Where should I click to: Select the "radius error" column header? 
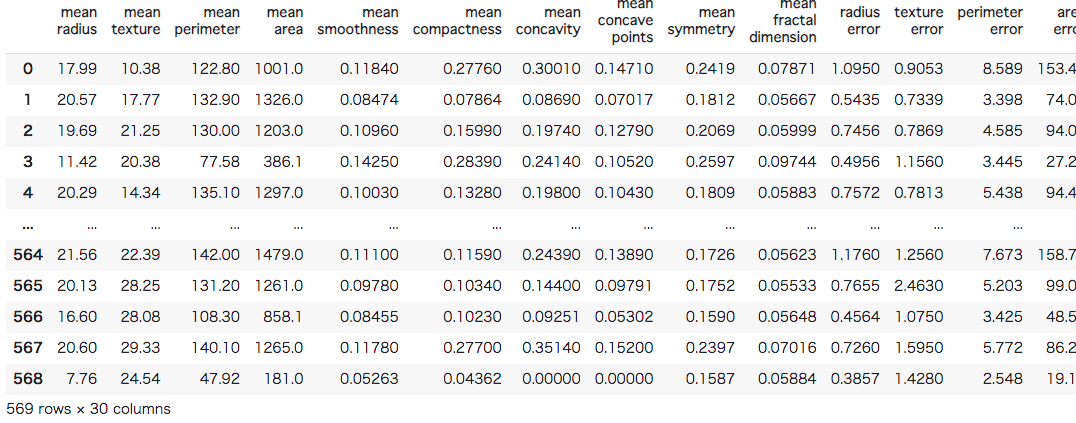click(860, 21)
